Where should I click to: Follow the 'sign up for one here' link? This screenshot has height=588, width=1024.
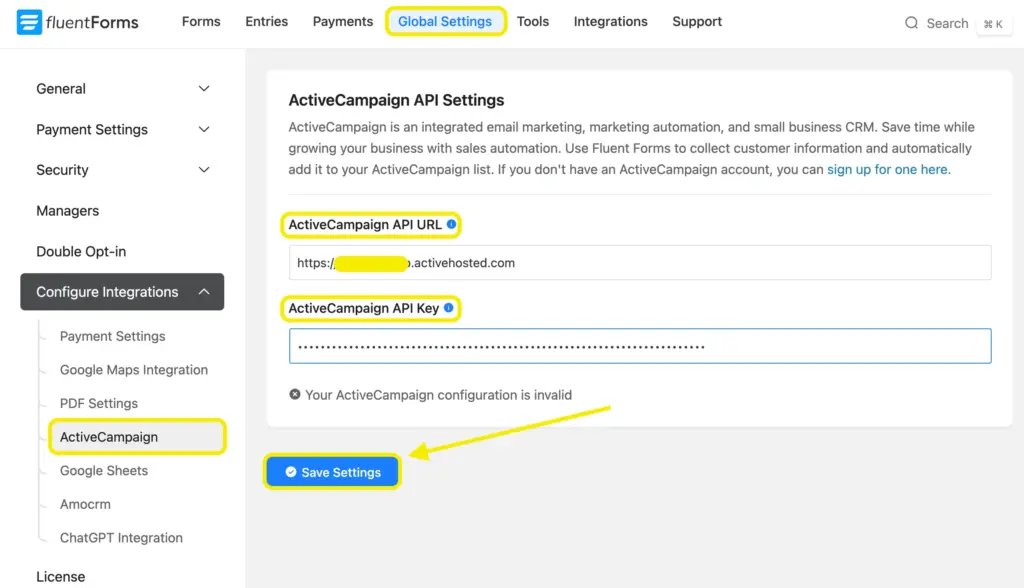tap(887, 170)
